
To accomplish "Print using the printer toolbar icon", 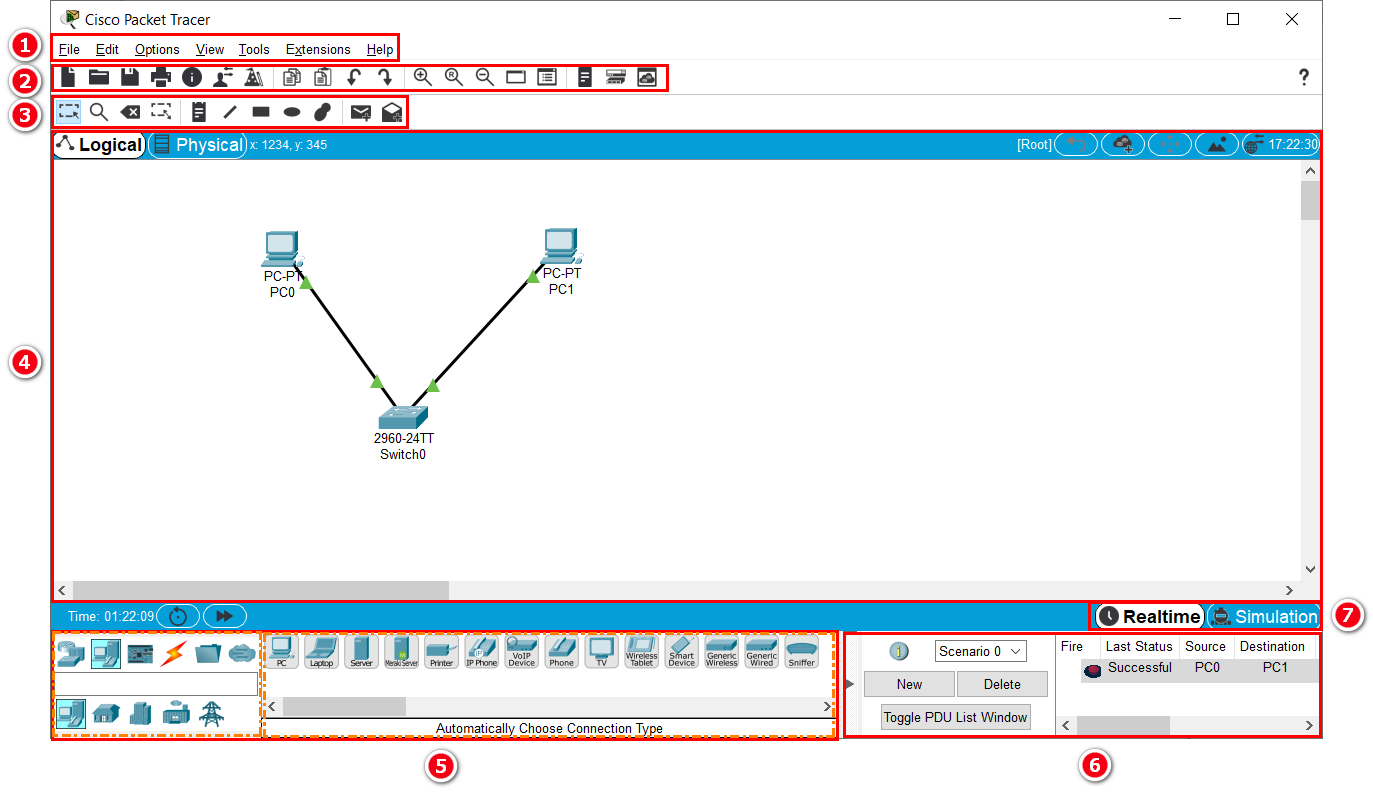I will 161,77.
